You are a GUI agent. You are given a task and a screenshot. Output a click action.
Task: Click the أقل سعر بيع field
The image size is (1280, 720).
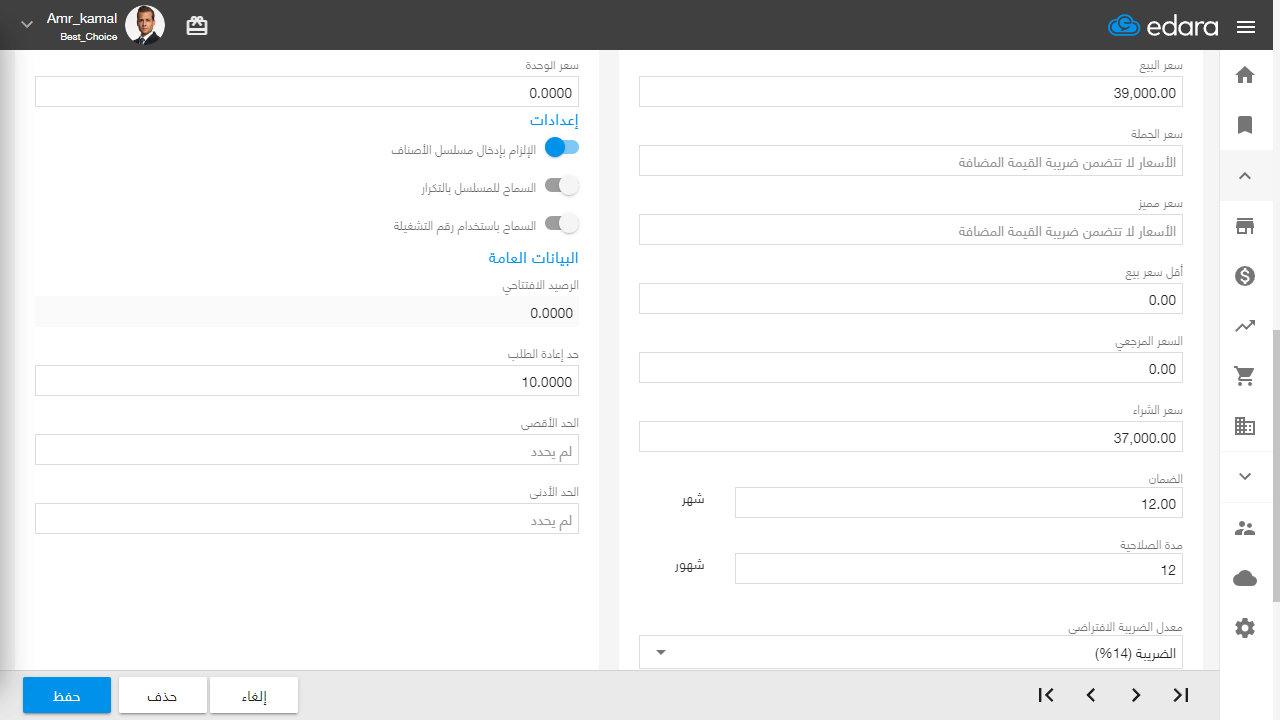pos(911,299)
